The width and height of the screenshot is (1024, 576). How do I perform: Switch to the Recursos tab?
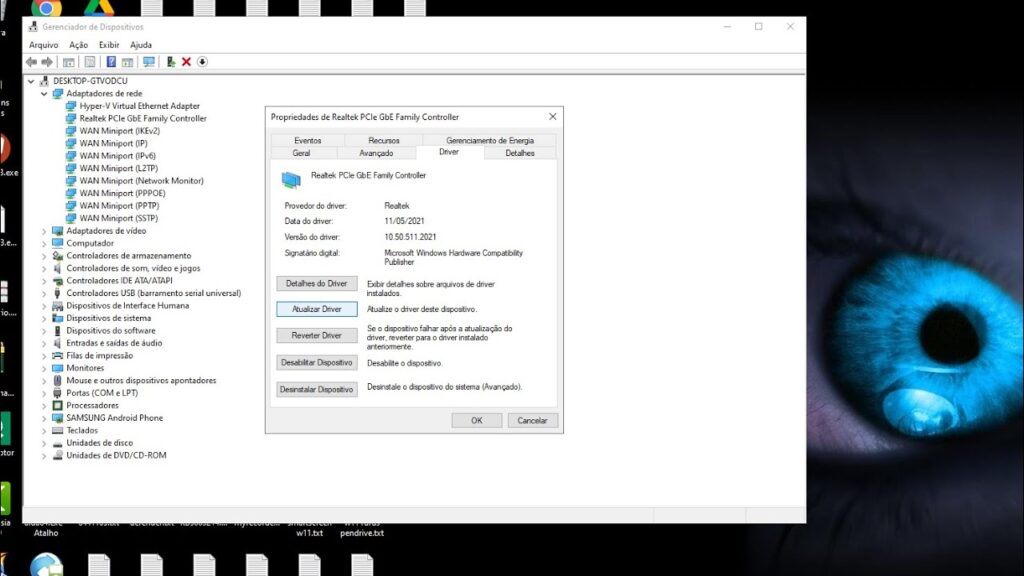(383, 140)
